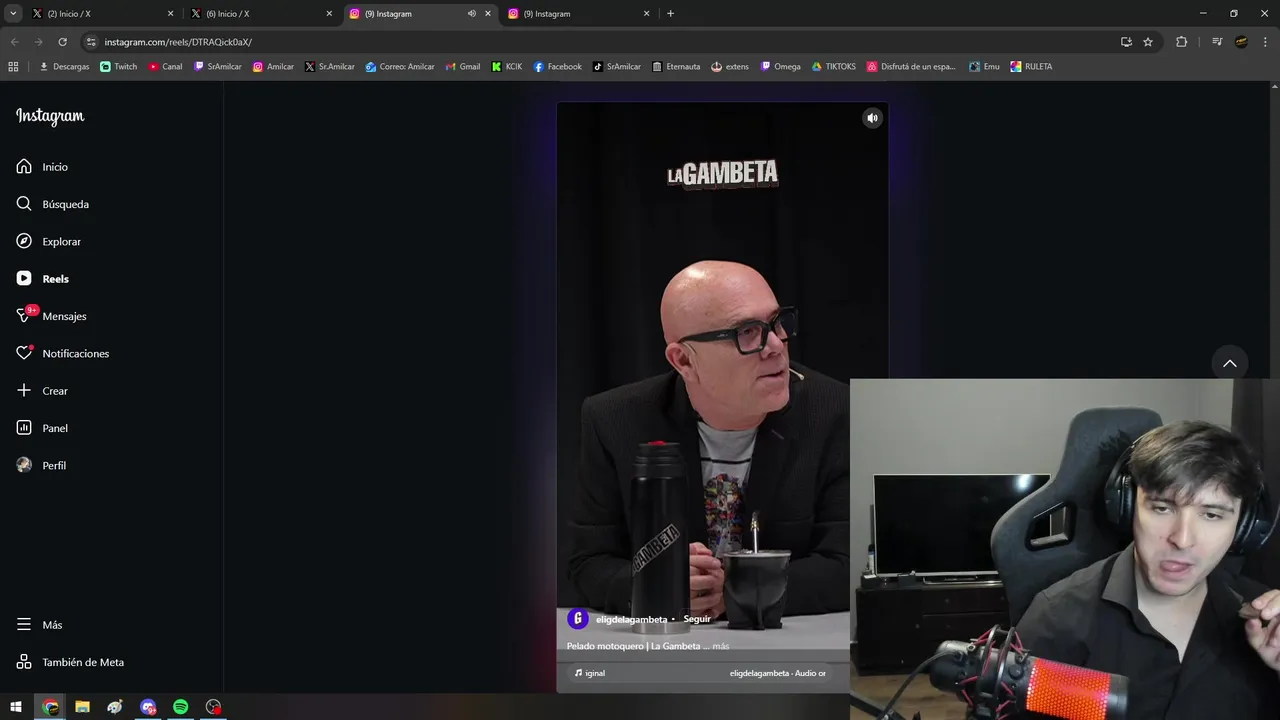Screen dimensions: 1280x720
Task: Mute the tab with the audio icon
Action: pyautogui.click(x=471, y=14)
